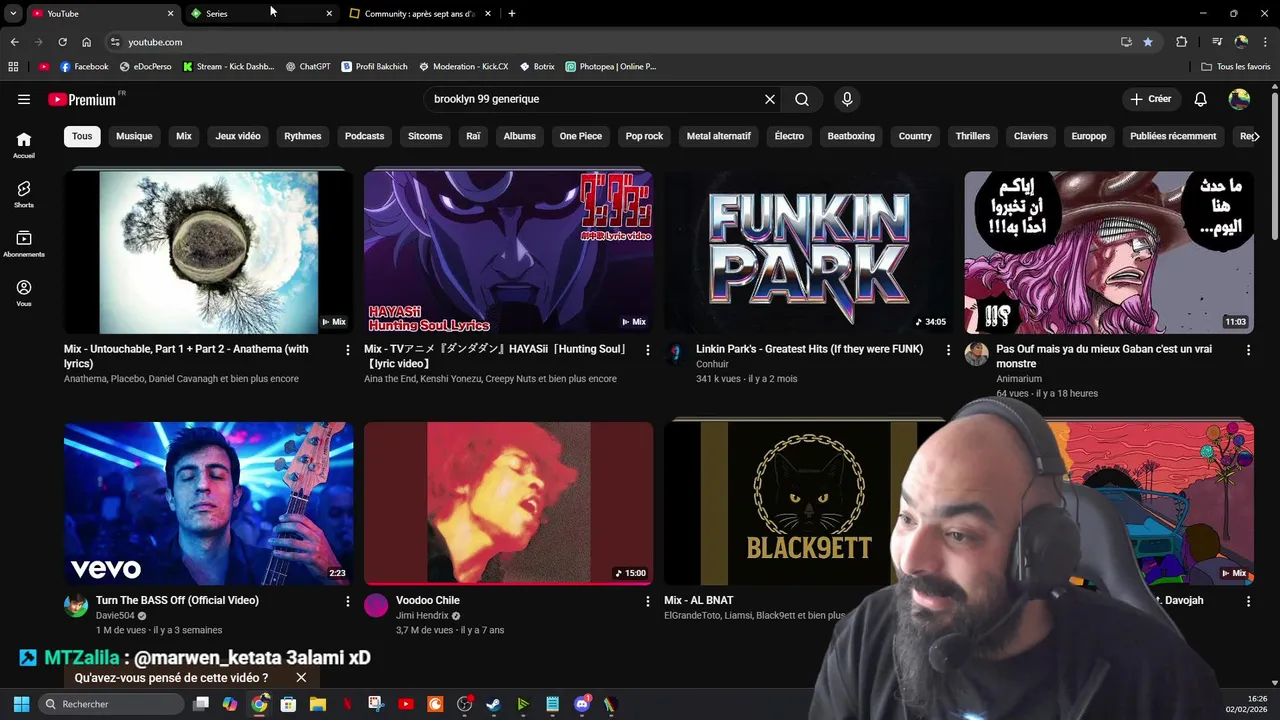Dismiss the video feedback survey
Viewport: 1280px width, 720px height.
point(301,678)
